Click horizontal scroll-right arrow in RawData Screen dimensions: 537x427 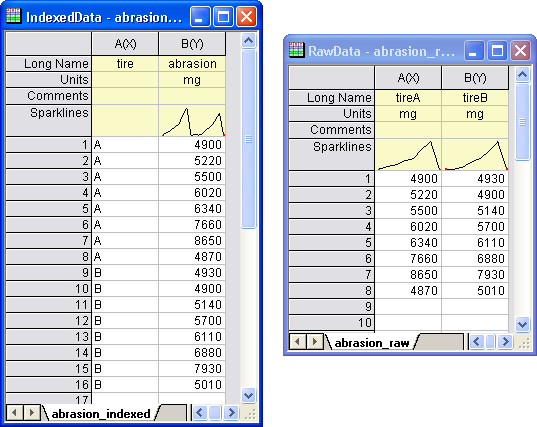(x=505, y=341)
